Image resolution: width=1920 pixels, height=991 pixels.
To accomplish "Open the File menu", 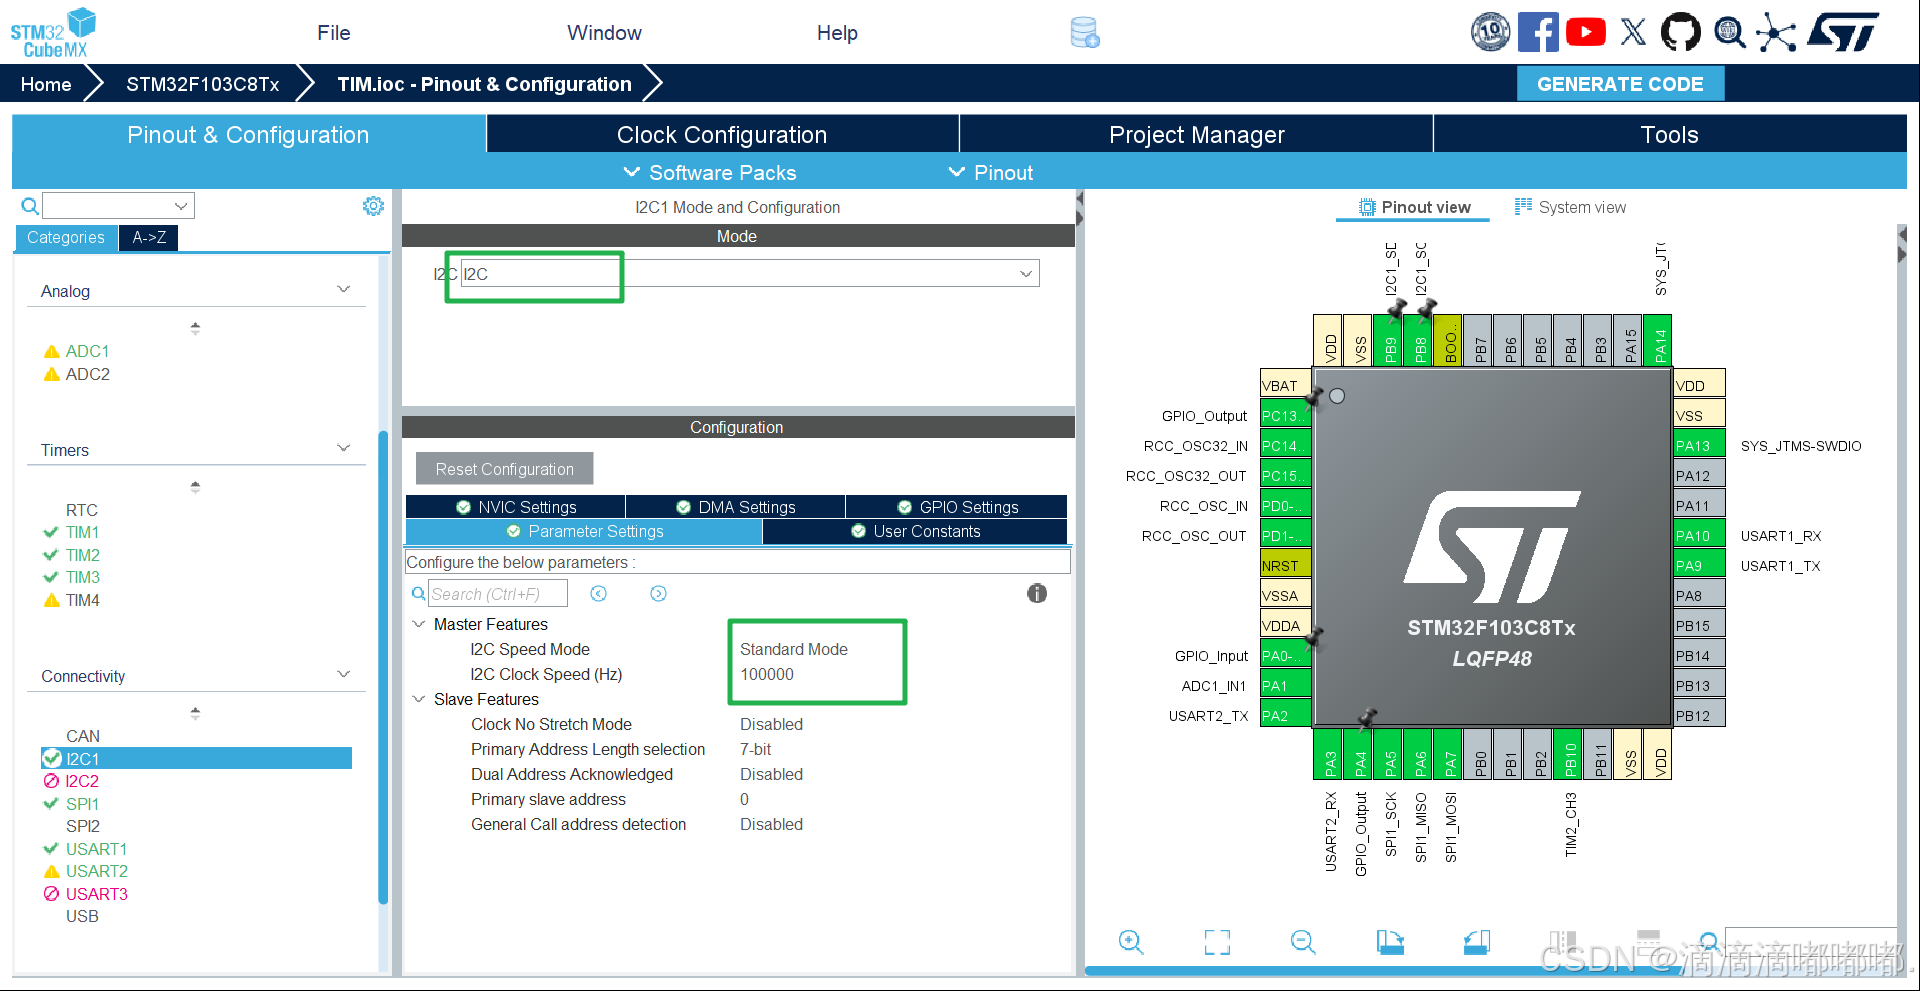I will point(333,33).
